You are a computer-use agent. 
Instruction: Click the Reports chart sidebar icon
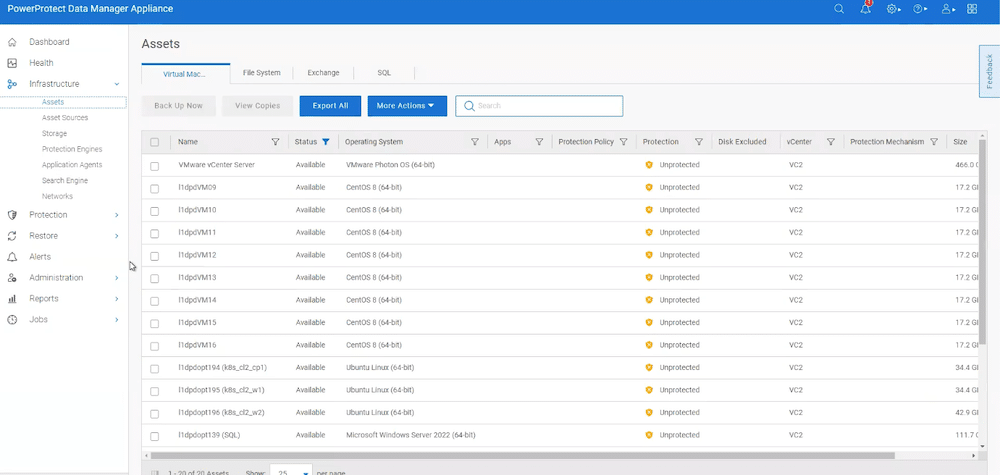[11, 299]
